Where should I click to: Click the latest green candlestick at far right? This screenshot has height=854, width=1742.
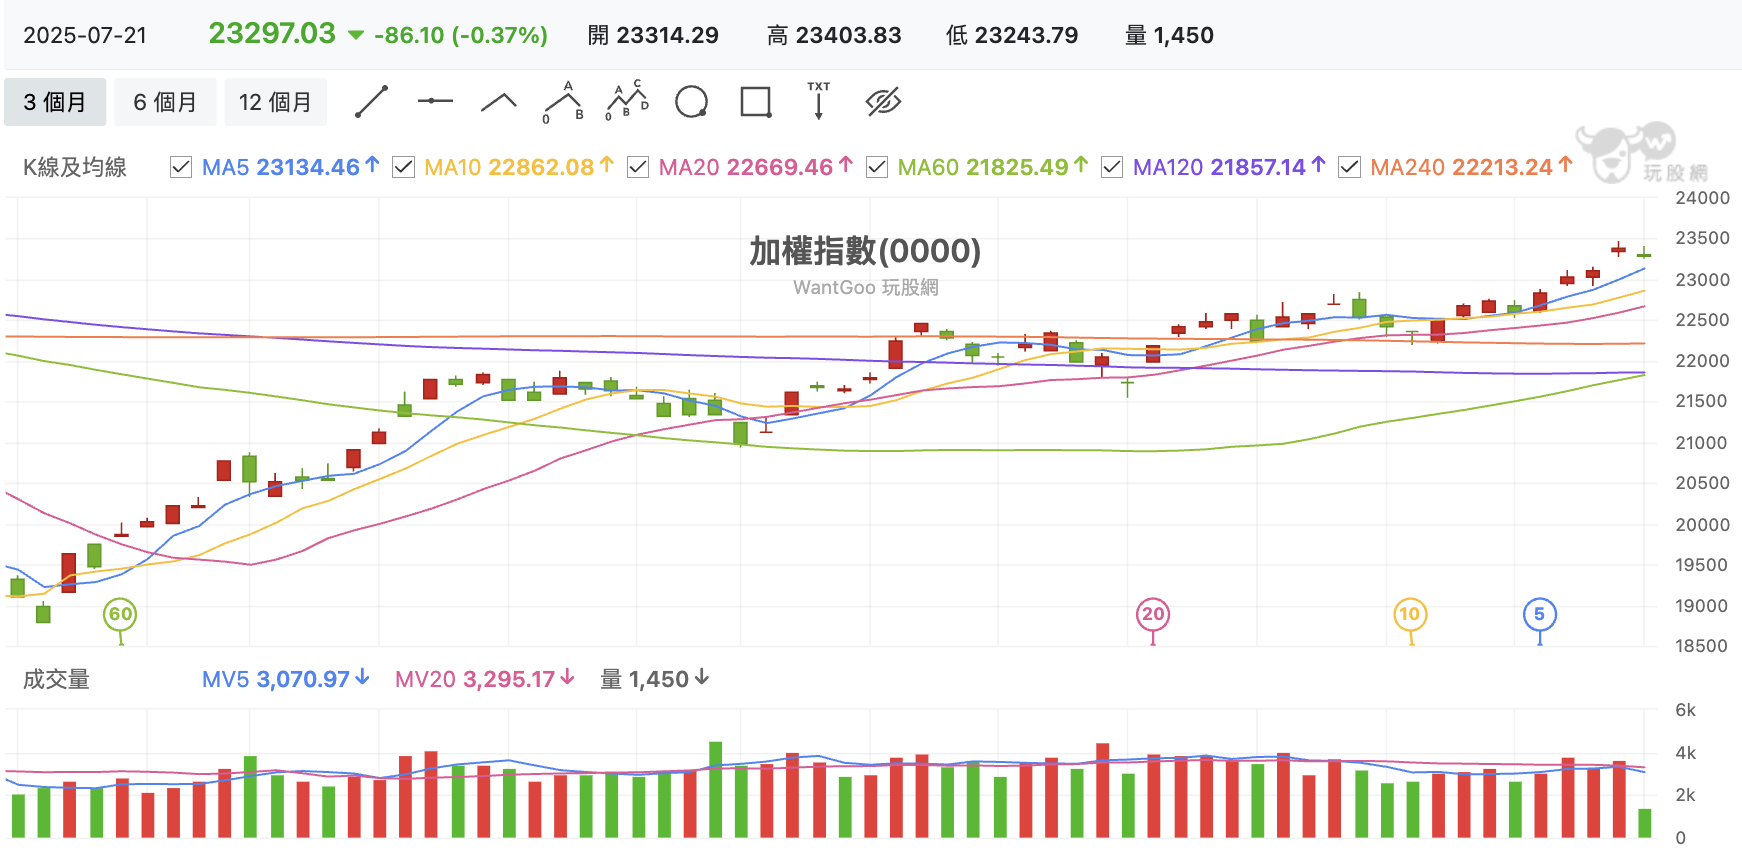click(x=1643, y=254)
